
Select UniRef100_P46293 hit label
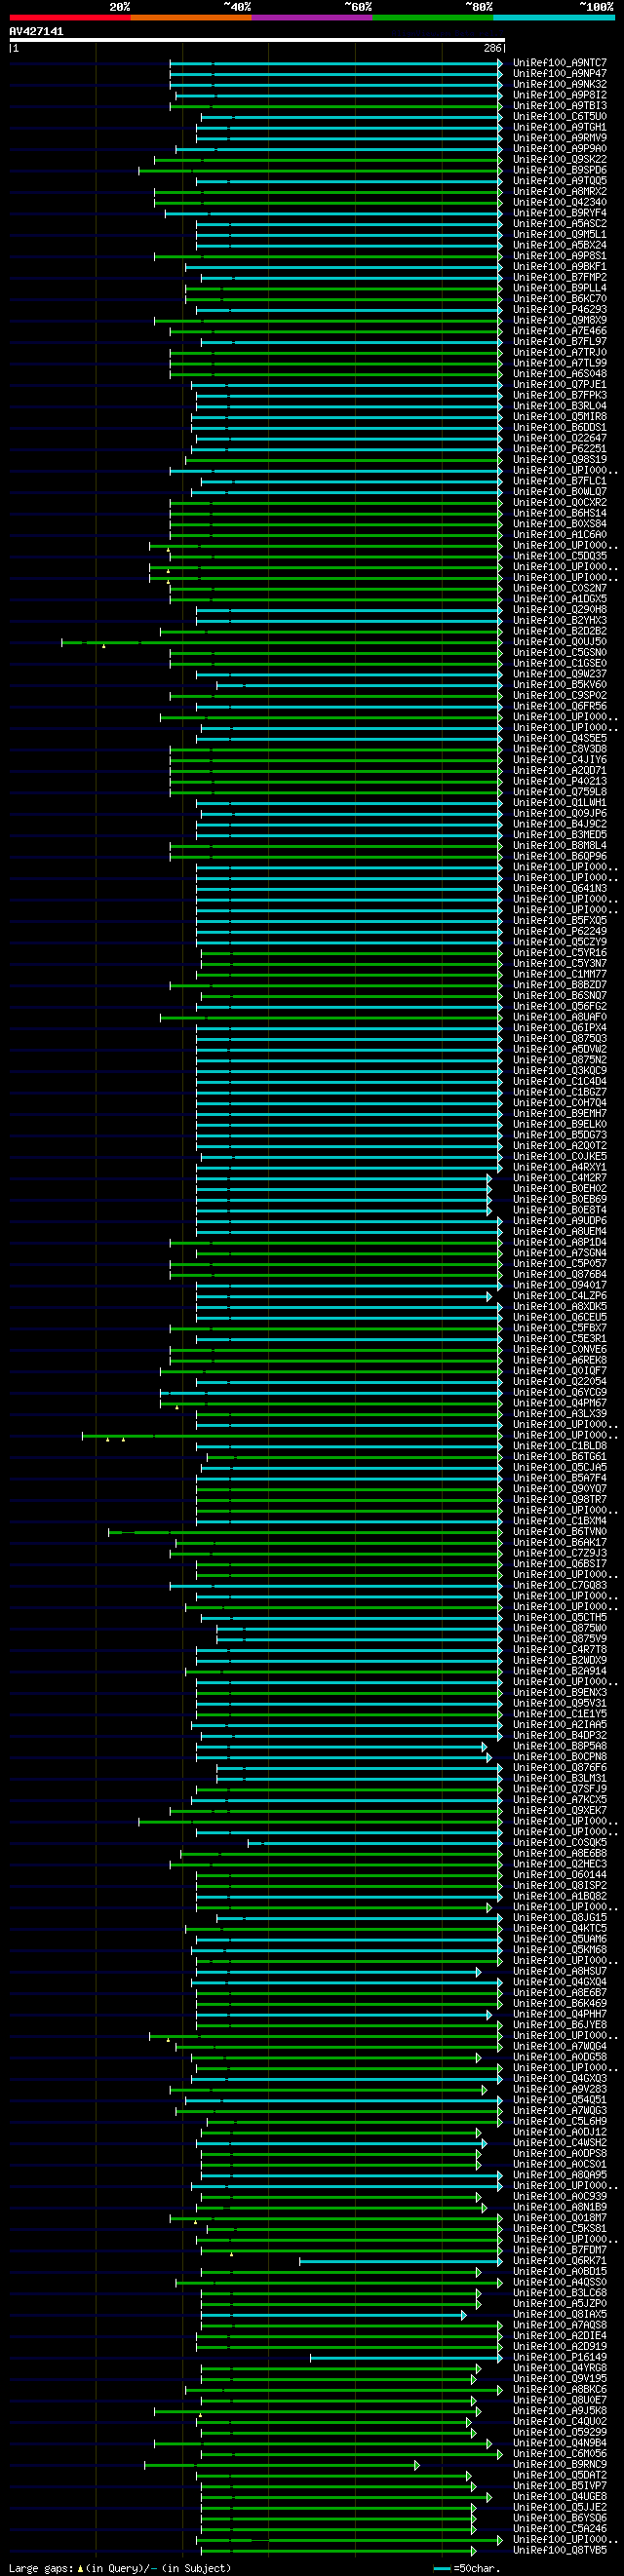point(560,310)
